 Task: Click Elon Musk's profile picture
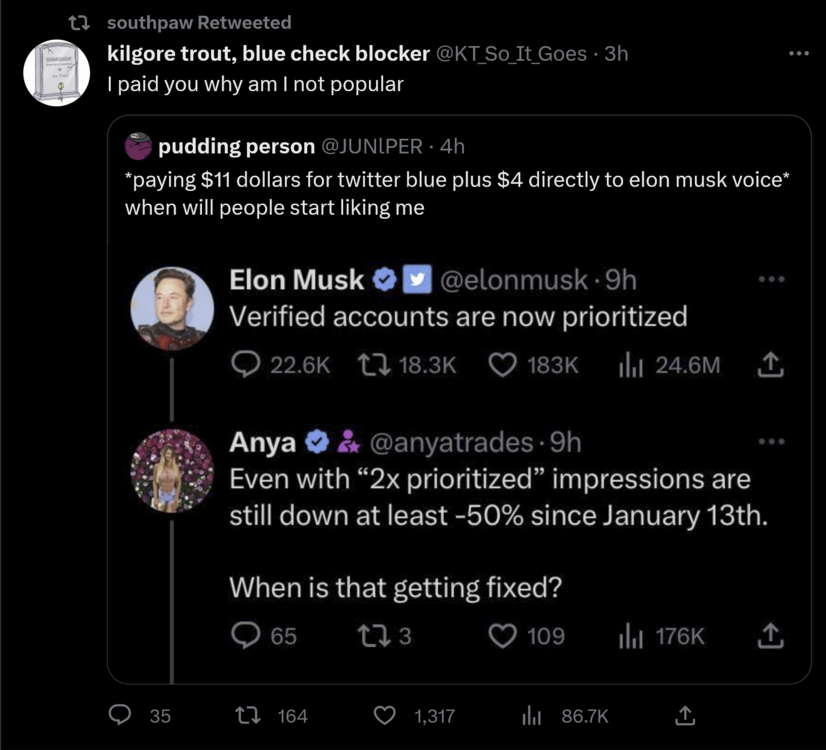click(x=173, y=309)
